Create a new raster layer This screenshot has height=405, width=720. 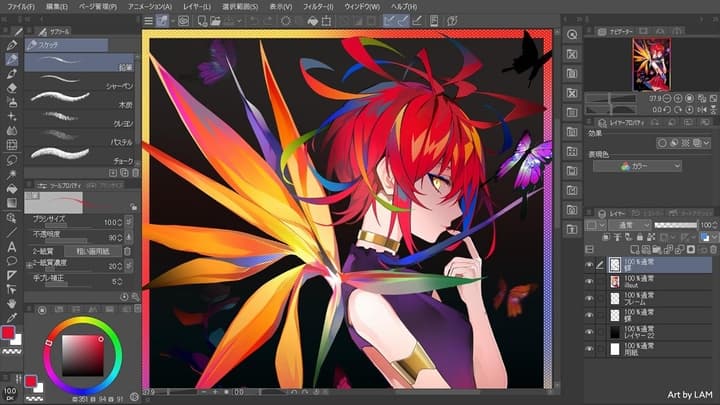pos(635,249)
